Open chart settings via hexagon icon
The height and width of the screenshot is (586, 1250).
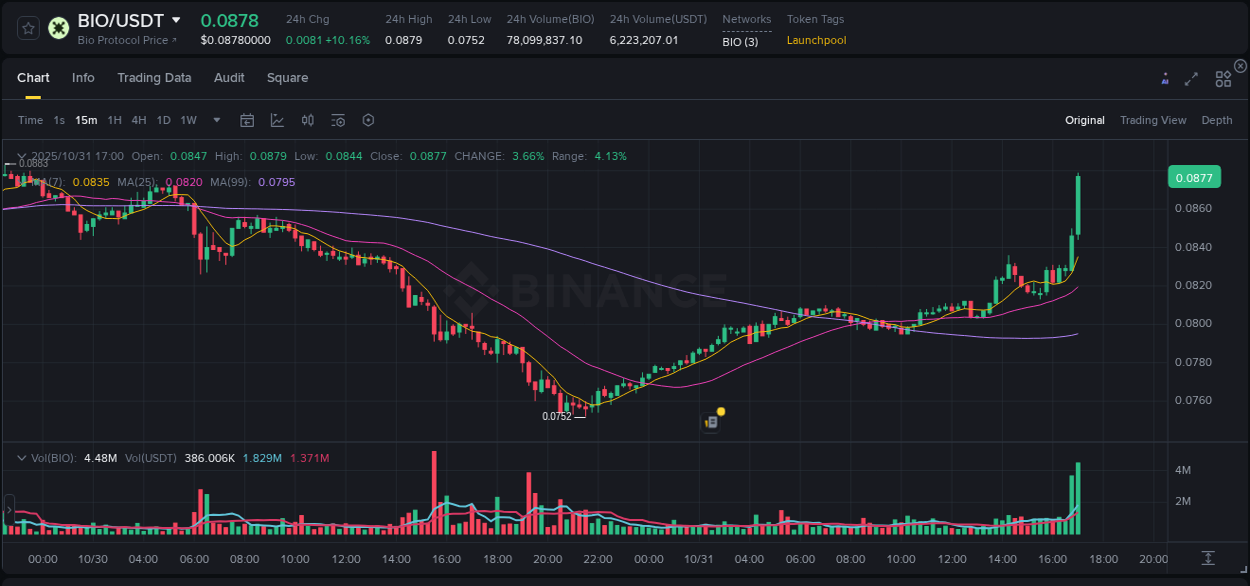click(x=367, y=120)
